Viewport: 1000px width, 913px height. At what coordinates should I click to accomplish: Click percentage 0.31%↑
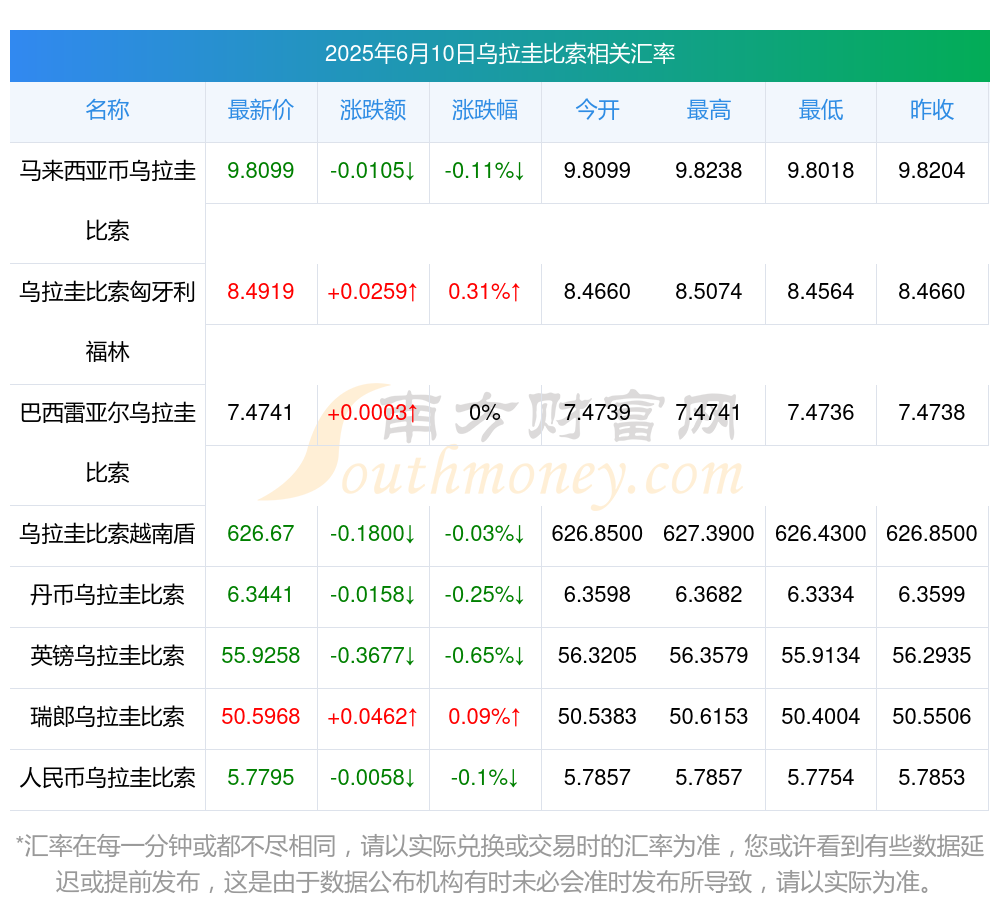click(x=485, y=291)
